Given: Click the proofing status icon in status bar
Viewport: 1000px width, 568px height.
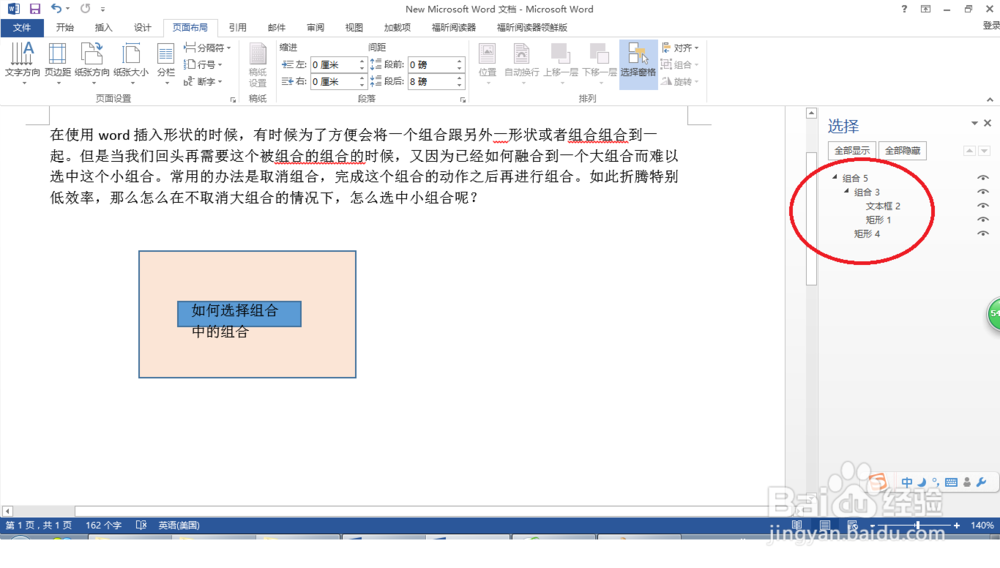Looking at the screenshot, I should [142, 525].
